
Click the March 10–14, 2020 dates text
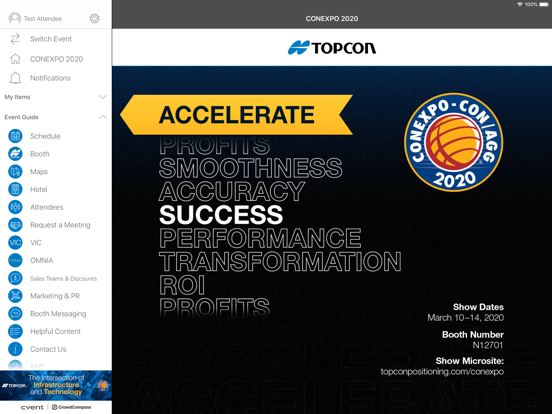coord(466,318)
